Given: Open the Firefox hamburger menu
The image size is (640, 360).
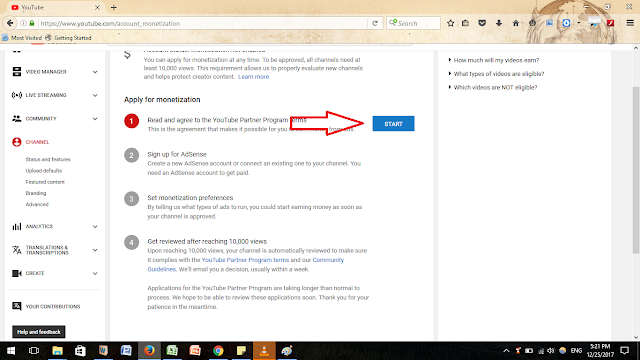Looking at the screenshot, I should pos(630,23).
